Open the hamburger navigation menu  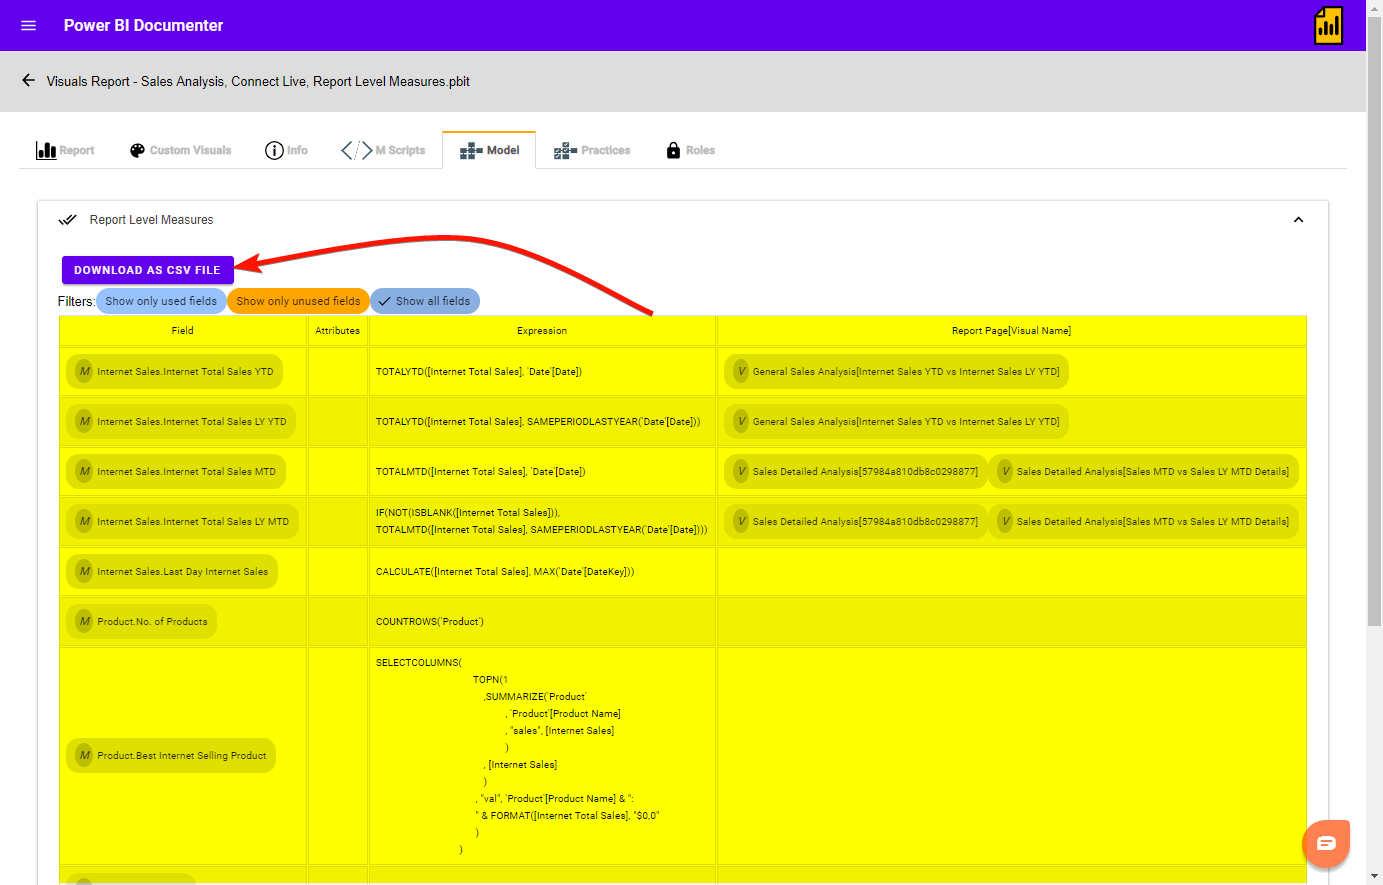[27, 25]
